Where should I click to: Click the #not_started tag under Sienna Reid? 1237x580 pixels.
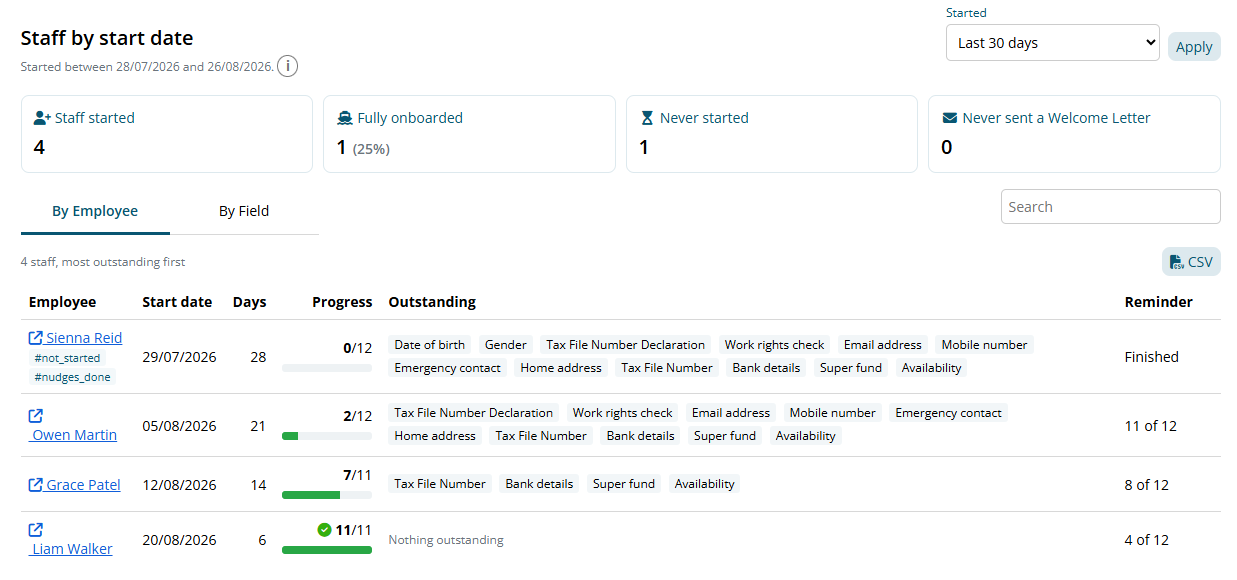[x=67, y=358]
